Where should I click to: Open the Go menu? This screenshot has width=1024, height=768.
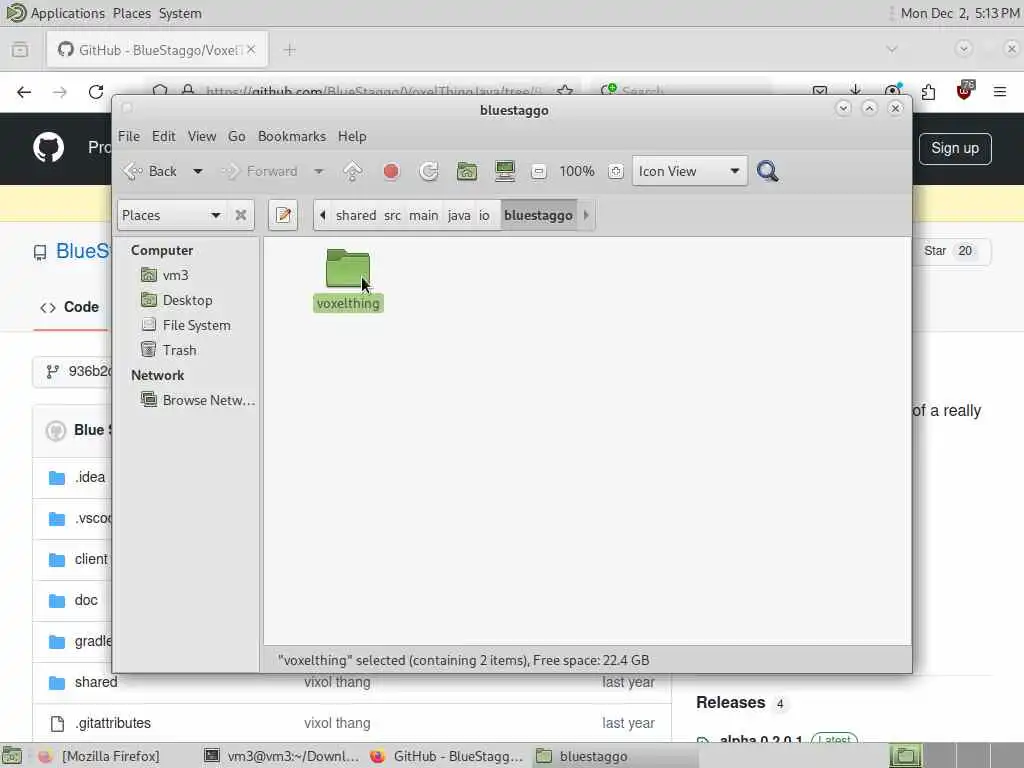pos(236,136)
